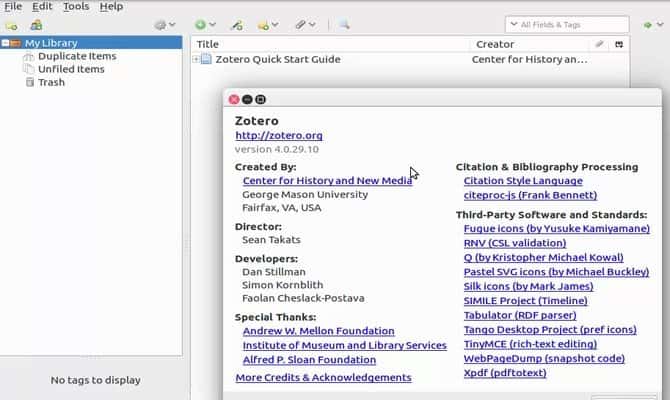This screenshot has height=400, width=670.
Task: Open More Credits & Acknowledgements link
Action: [323, 378]
